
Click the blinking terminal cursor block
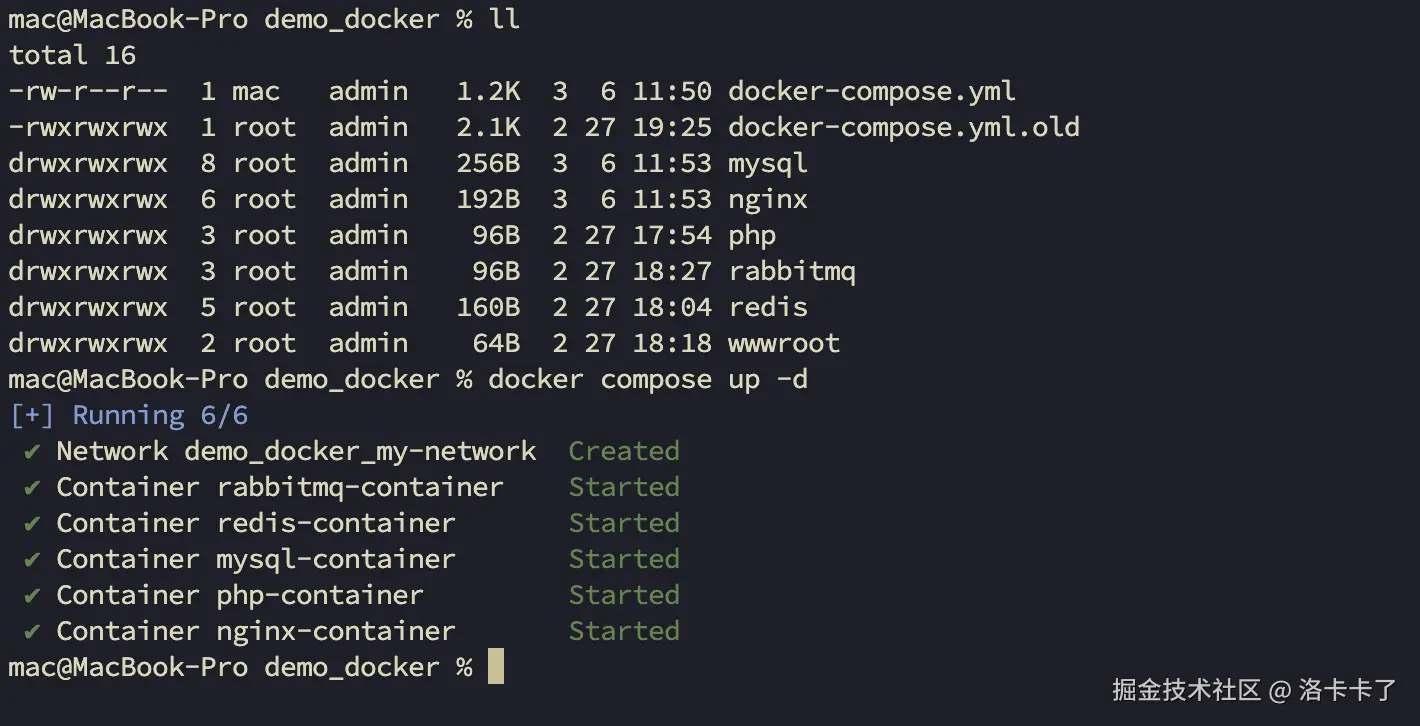click(x=496, y=666)
